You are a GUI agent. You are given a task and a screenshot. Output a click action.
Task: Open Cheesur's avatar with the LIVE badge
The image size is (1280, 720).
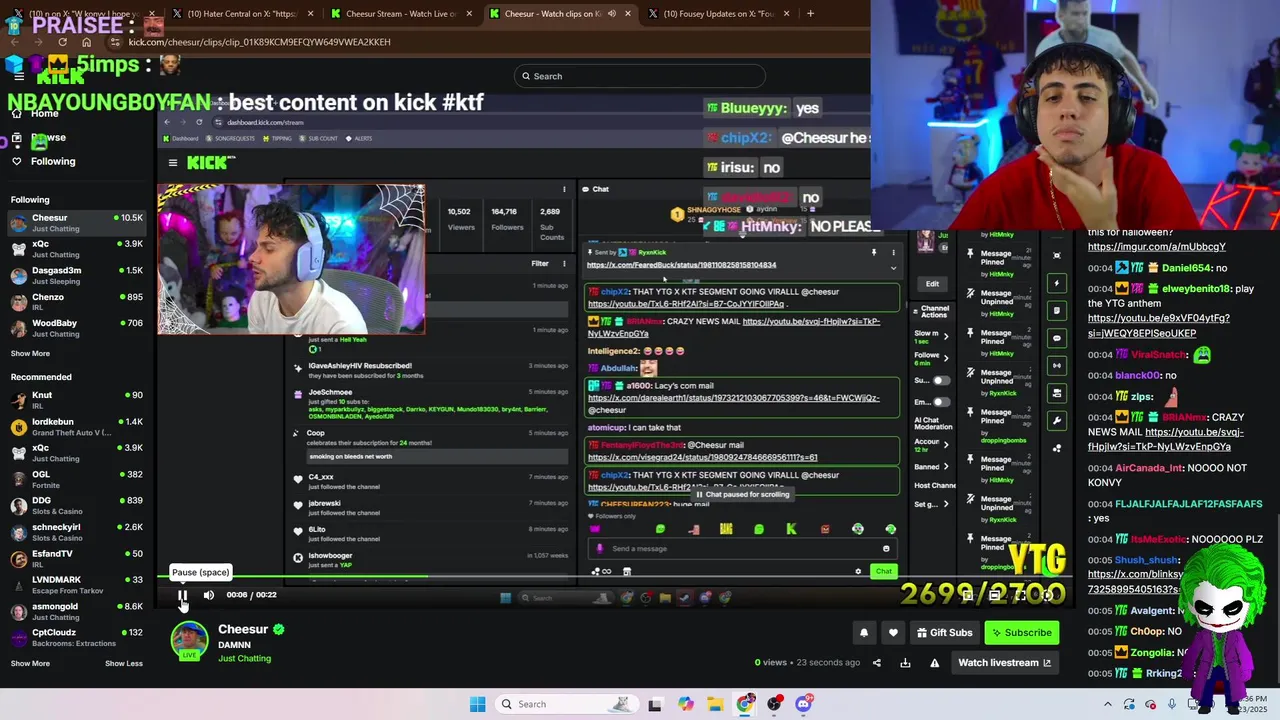189,641
